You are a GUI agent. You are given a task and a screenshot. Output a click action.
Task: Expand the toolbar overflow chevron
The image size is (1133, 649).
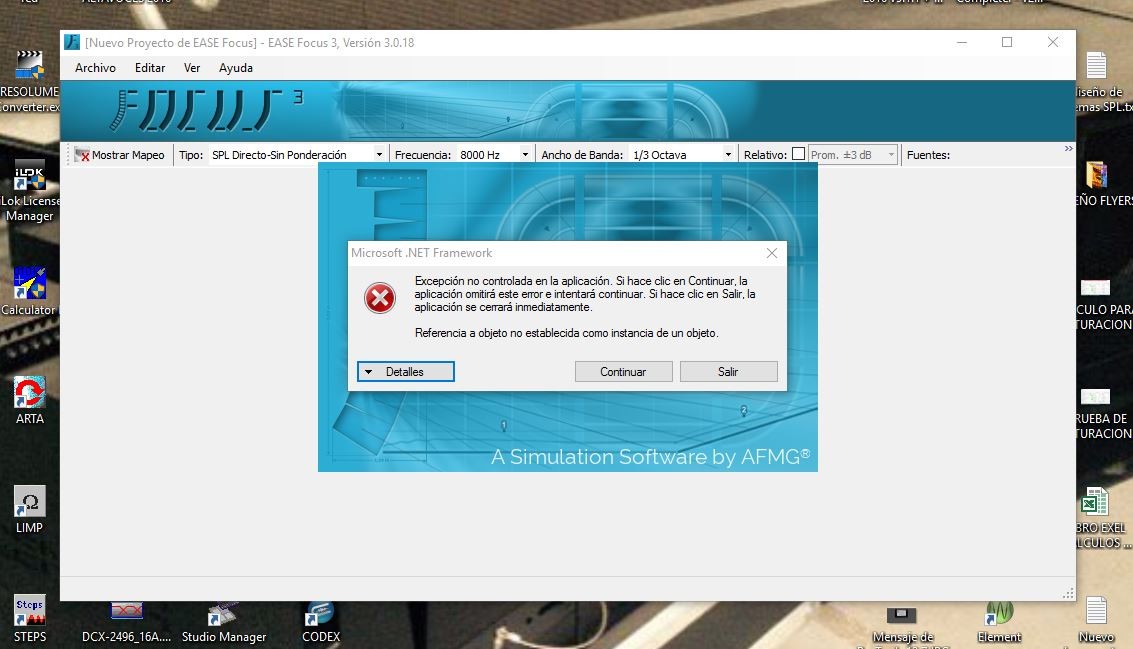click(x=1069, y=149)
